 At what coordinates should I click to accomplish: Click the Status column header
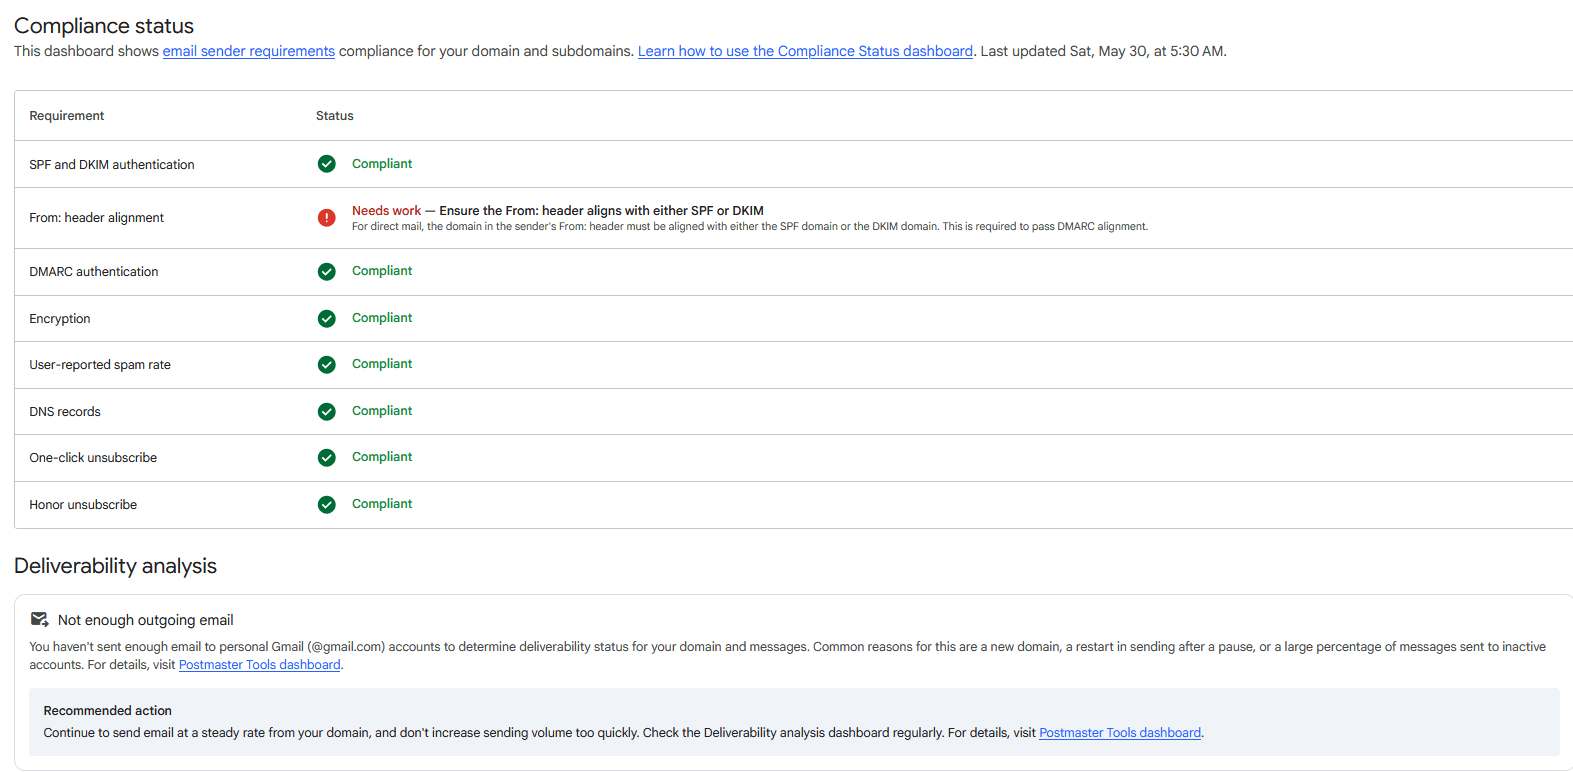click(x=335, y=116)
